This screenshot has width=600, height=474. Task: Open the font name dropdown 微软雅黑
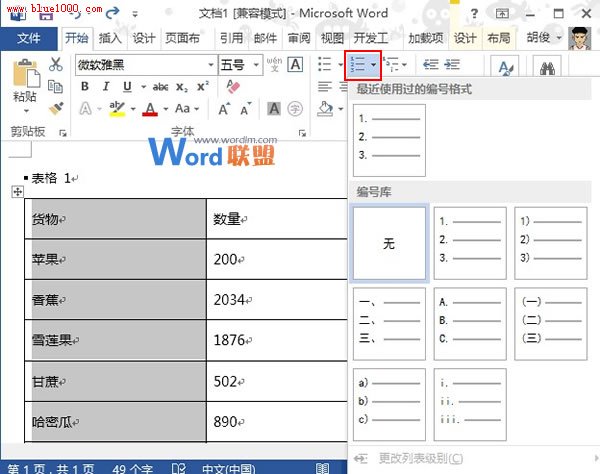[x=143, y=65]
